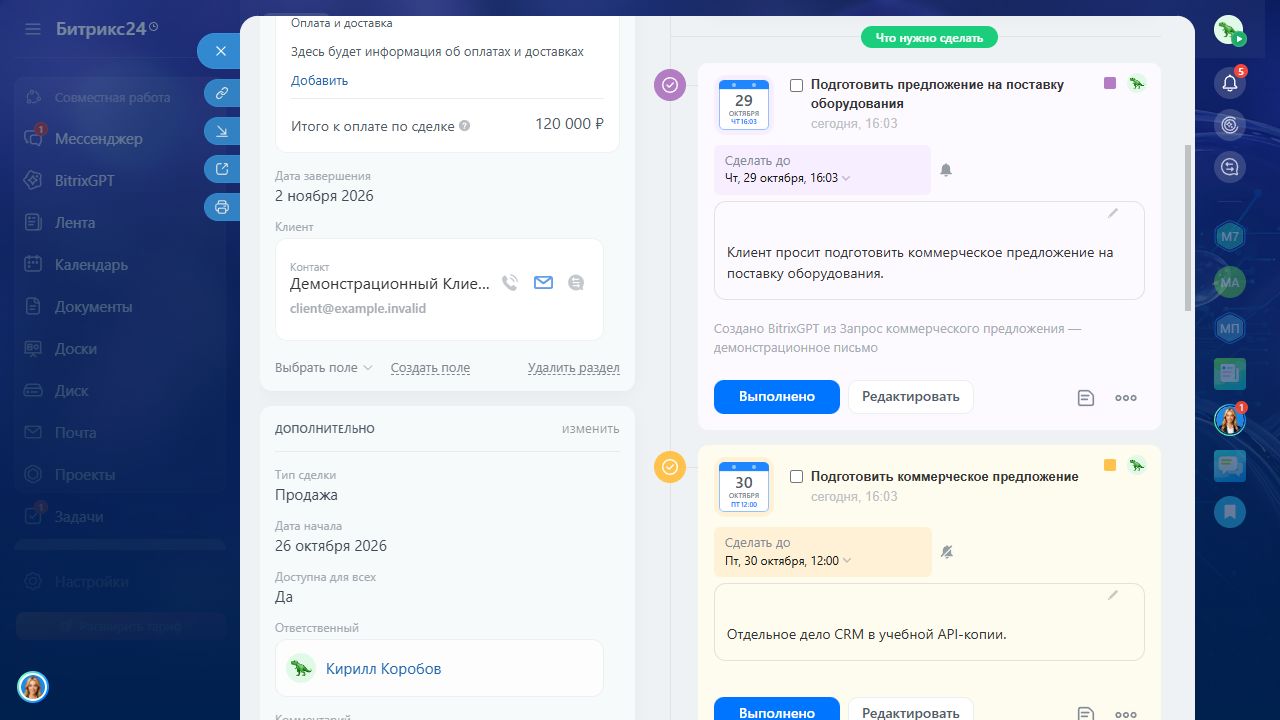Call the demo client via phone icon
This screenshot has height=720, width=1280.
510,283
